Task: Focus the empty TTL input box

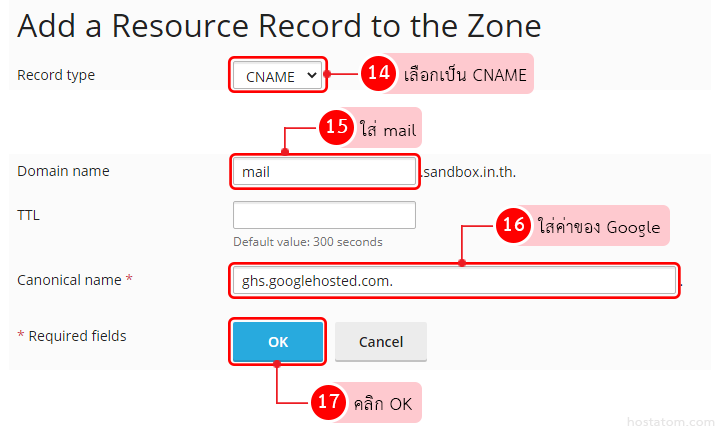Action: pos(323,215)
